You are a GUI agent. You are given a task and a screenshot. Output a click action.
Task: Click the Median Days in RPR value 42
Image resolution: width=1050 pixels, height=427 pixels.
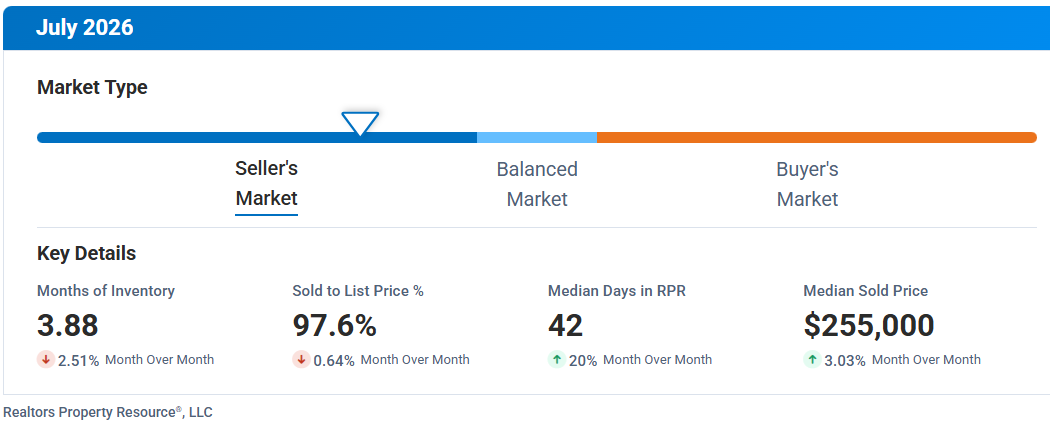tap(565, 325)
